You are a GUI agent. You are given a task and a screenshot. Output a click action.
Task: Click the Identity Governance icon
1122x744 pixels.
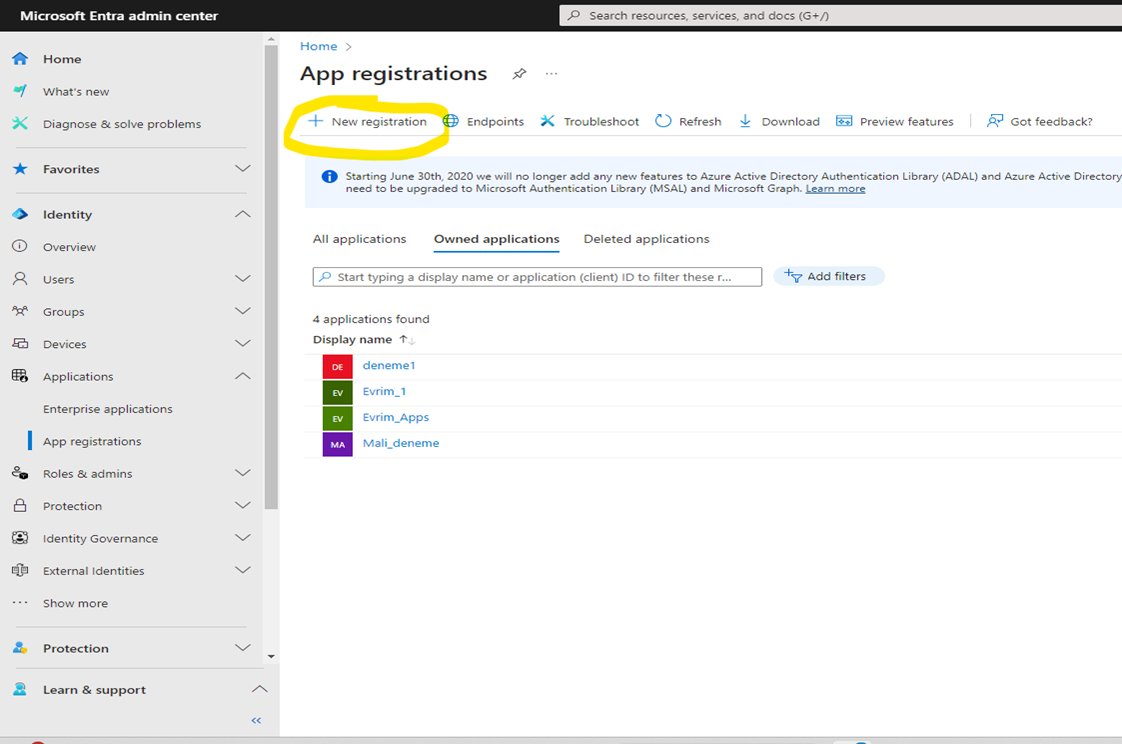(20, 537)
